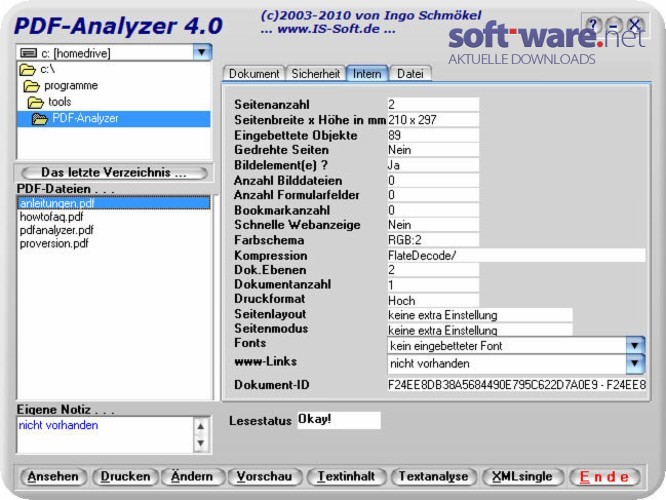Image resolution: width=666 pixels, height=500 pixels.
Task: Open the drive selection dropdown
Action: 202,52
